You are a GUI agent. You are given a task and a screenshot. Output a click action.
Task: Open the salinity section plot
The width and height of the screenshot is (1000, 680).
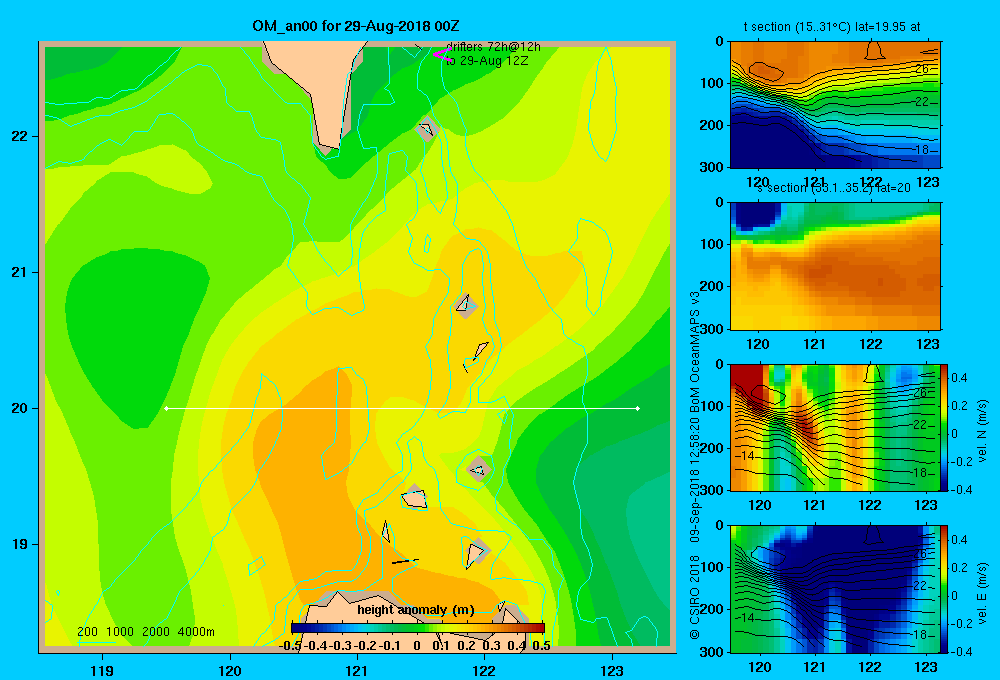point(835,266)
